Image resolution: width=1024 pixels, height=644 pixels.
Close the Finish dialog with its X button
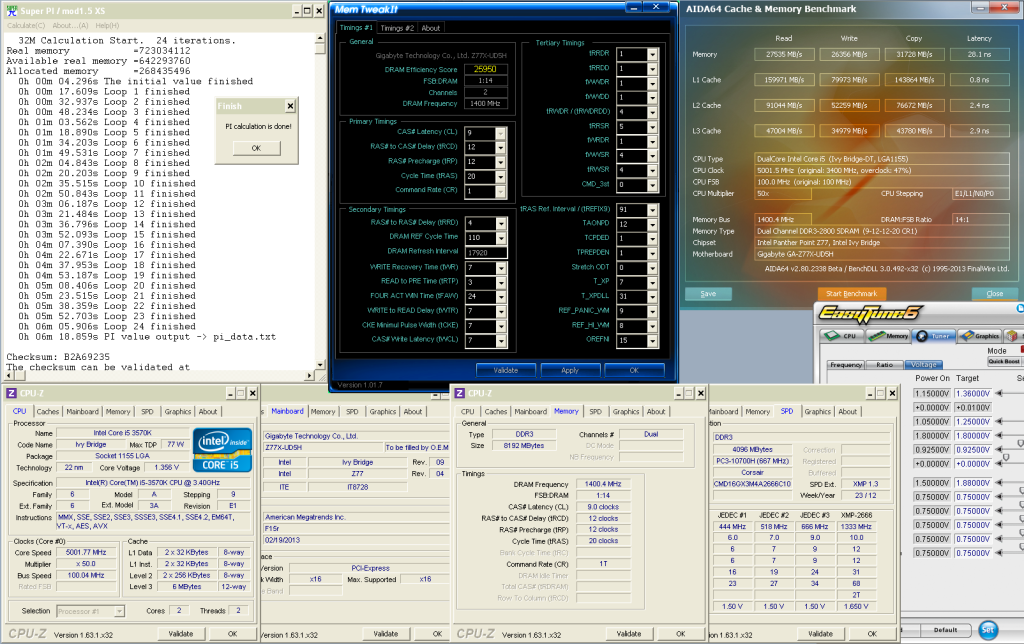291,106
